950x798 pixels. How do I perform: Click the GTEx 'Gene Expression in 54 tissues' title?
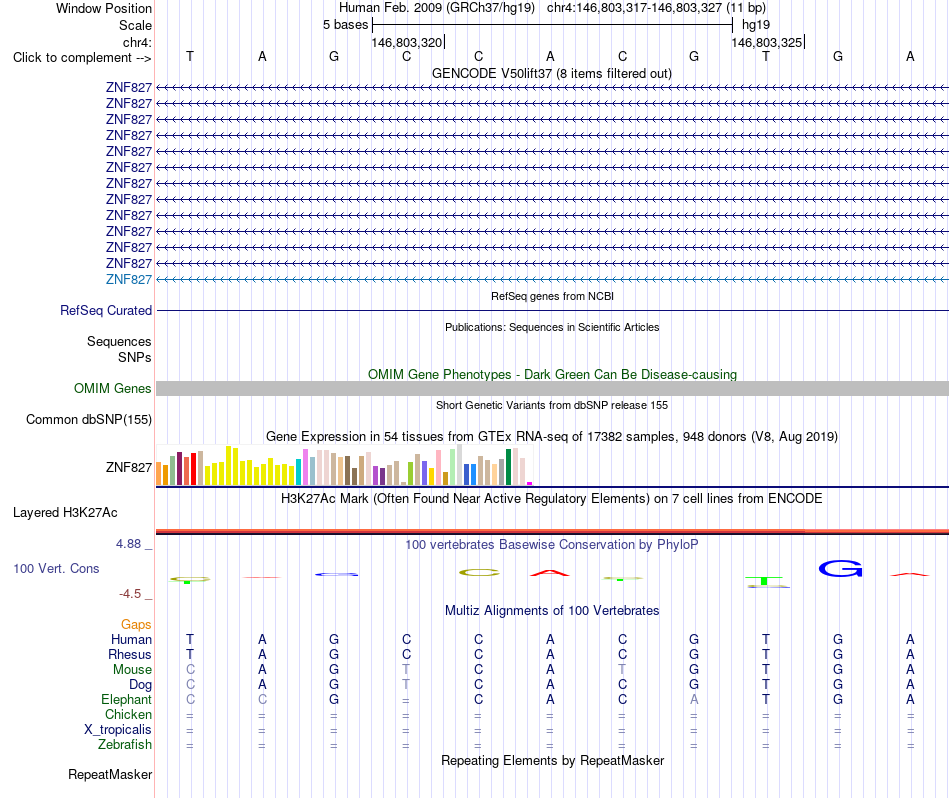[x=551, y=436]
